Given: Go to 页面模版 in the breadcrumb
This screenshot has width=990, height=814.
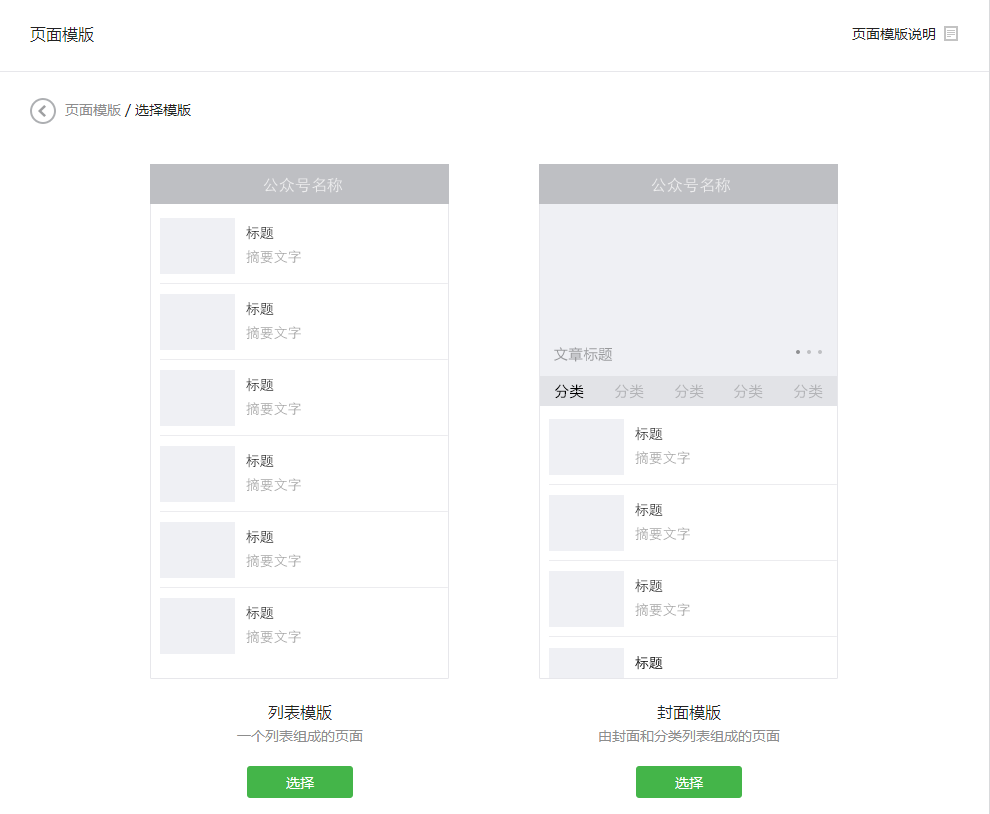Looking at the screenshot, I should tap(93, 111).
